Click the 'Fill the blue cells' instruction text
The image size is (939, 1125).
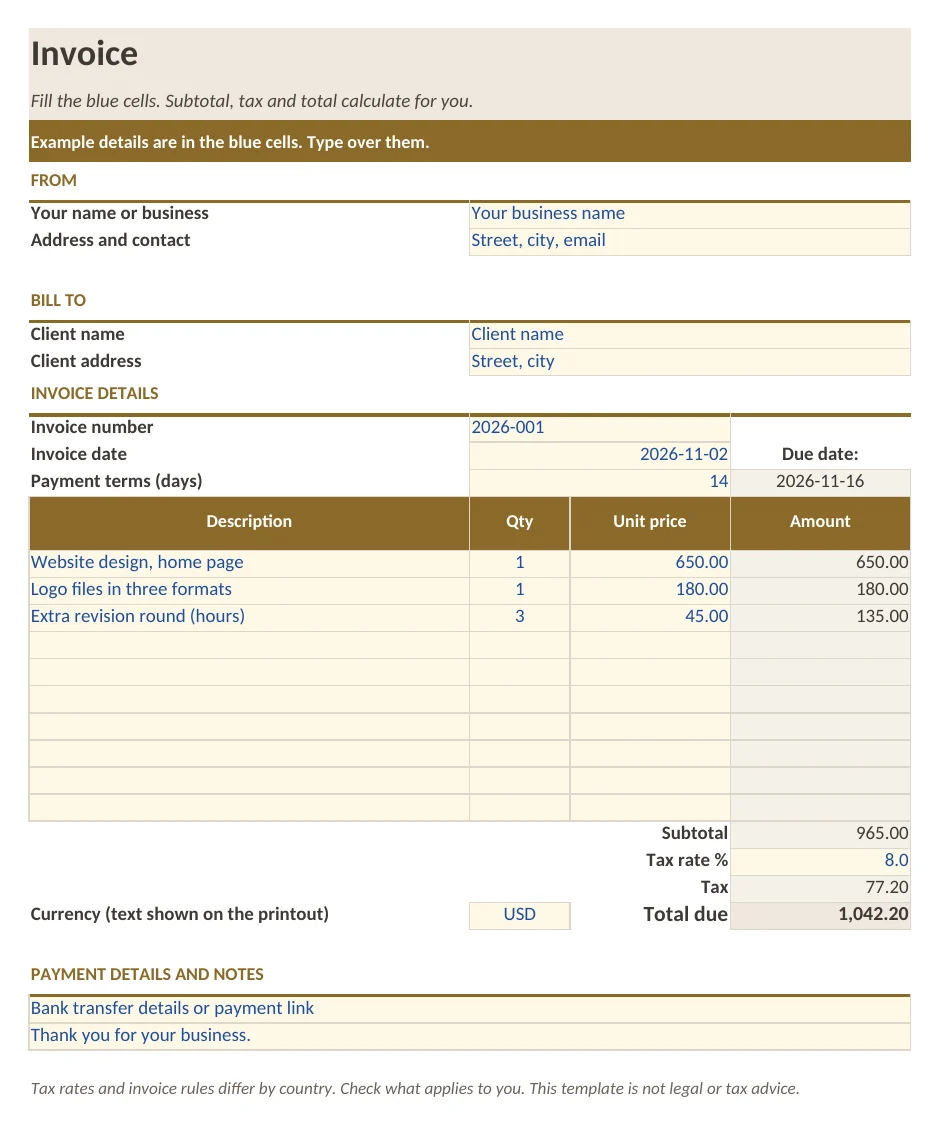point(251,102)
